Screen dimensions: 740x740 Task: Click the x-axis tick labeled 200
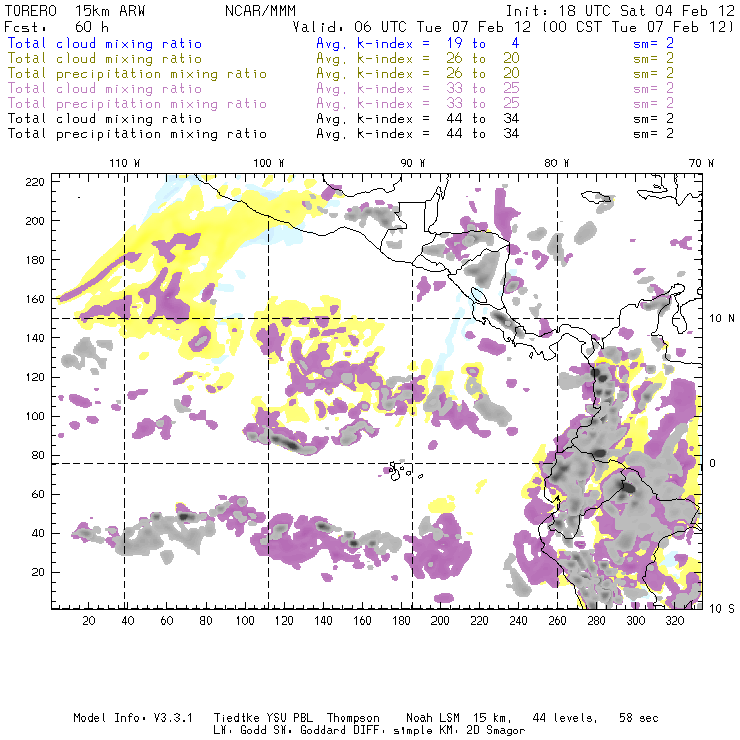[x=440, y=621]
